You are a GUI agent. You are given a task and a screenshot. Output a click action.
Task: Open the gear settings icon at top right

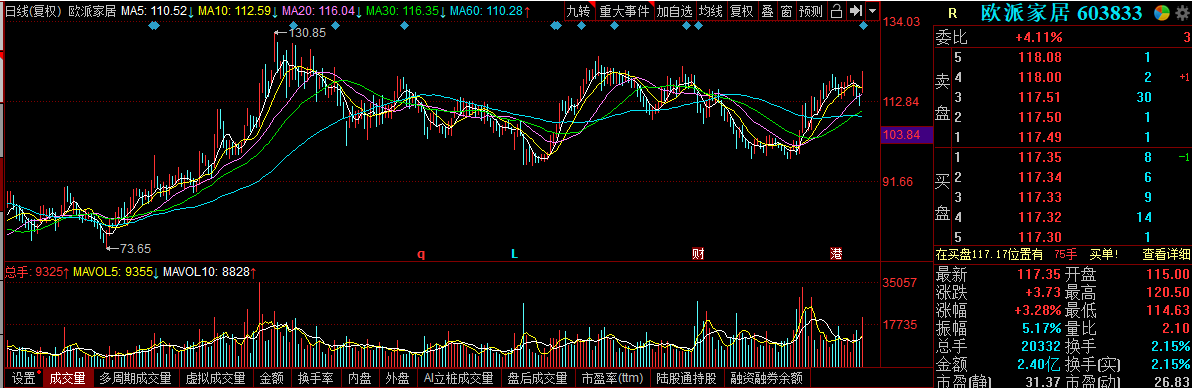(x=1182, y=13)
